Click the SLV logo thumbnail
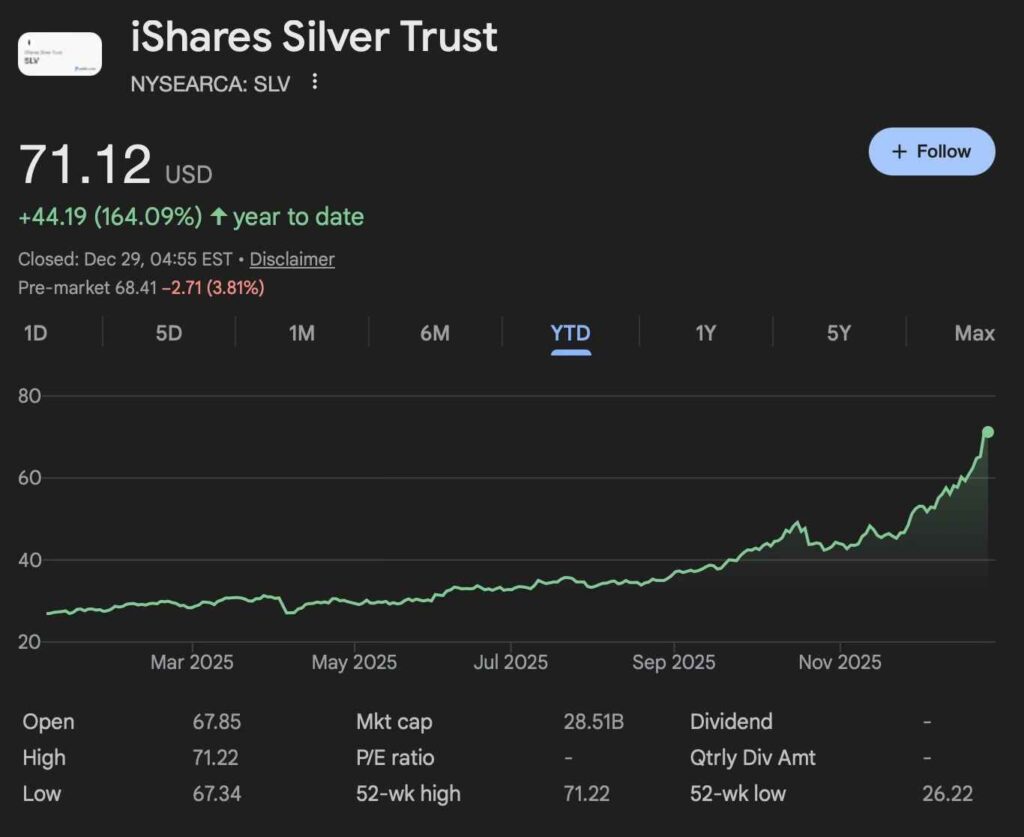This screenshot has height=837, width=1024. [60, 54]
